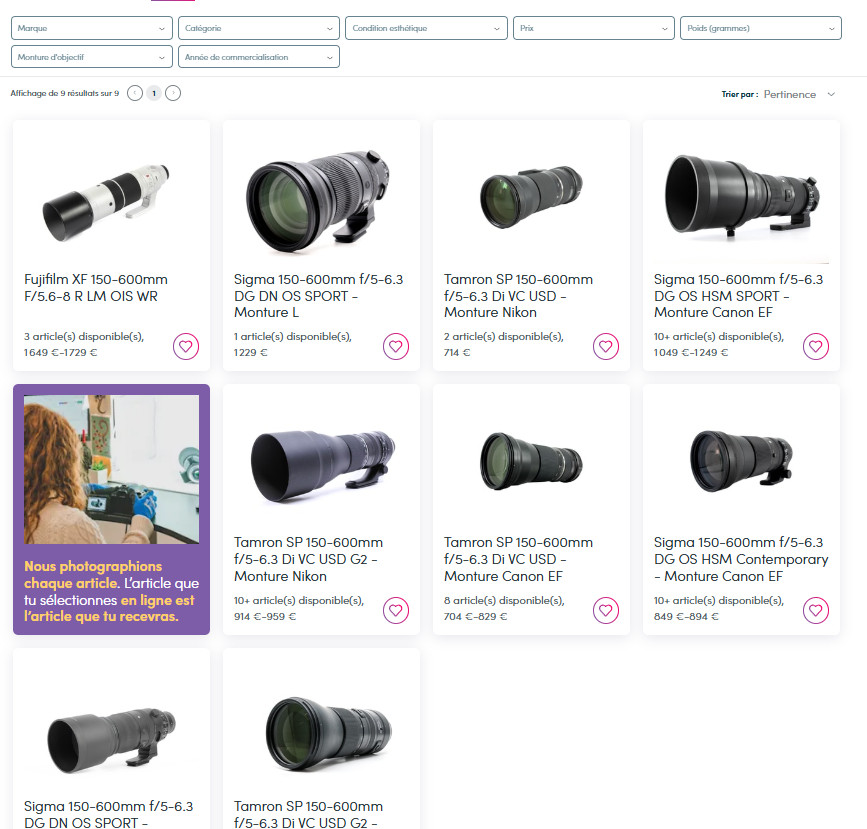867x829 pixels.
Task: Click the Tamron Monture Nikon 714 € image
Action: [531, 197]
